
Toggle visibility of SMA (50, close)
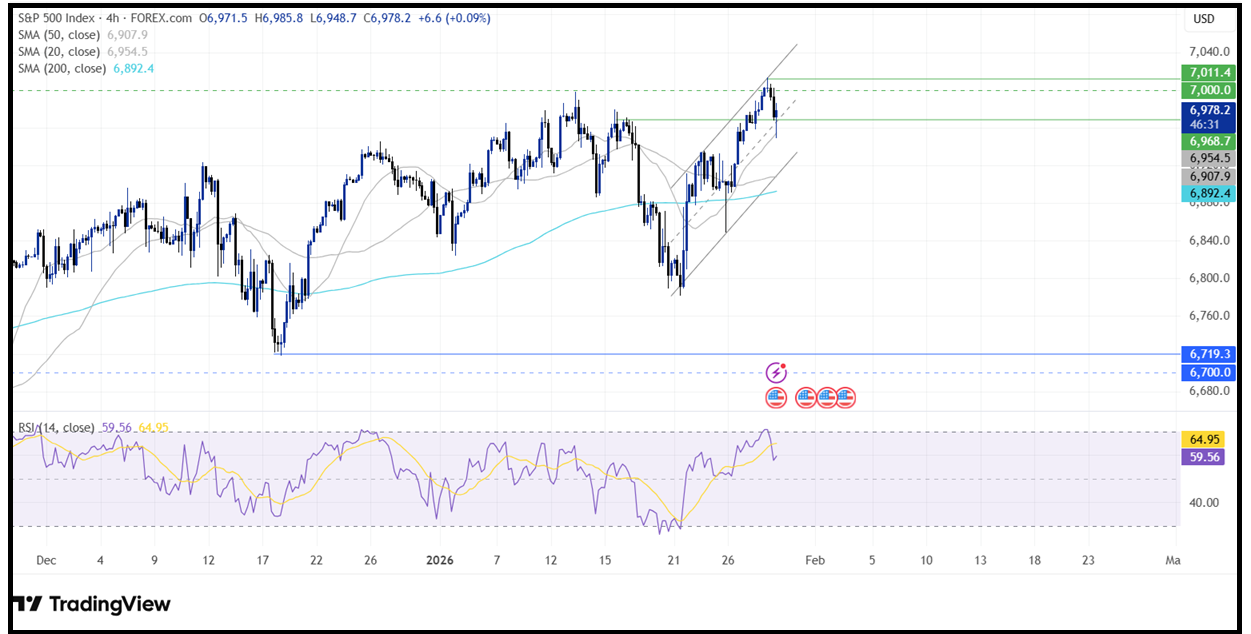[60, 34]
